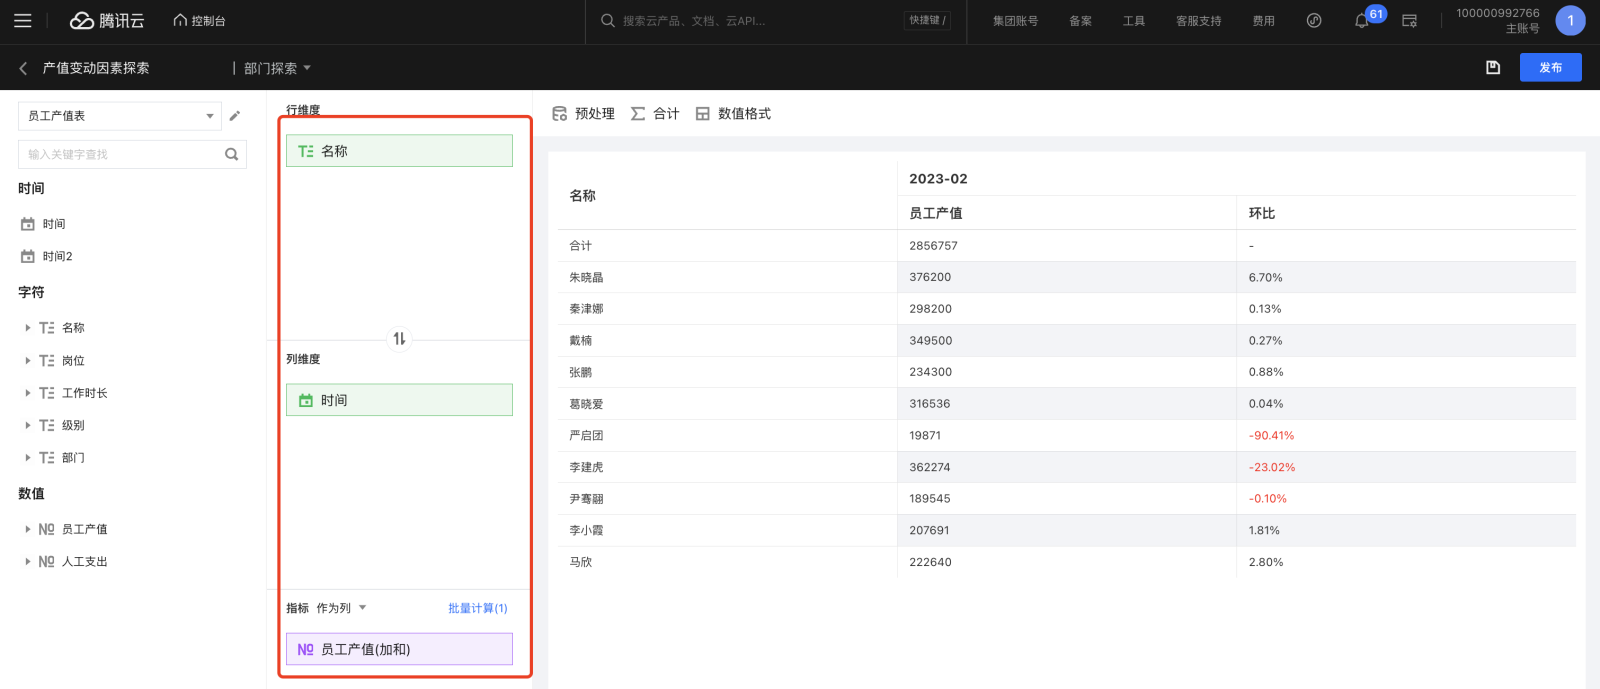Open the account avatar menu

point(1570,20)
